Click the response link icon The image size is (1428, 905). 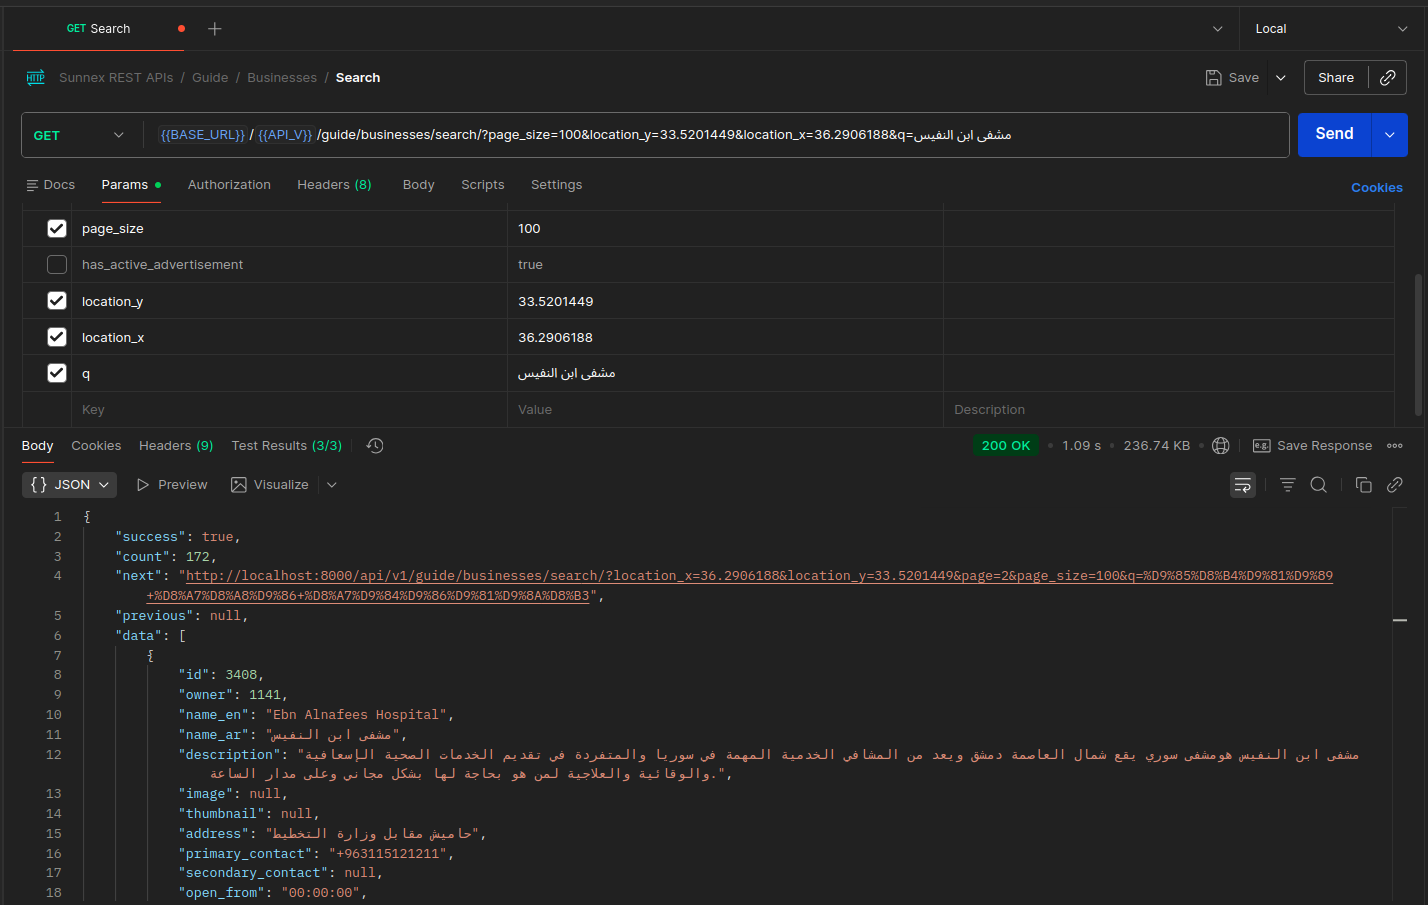(1394, 485)
